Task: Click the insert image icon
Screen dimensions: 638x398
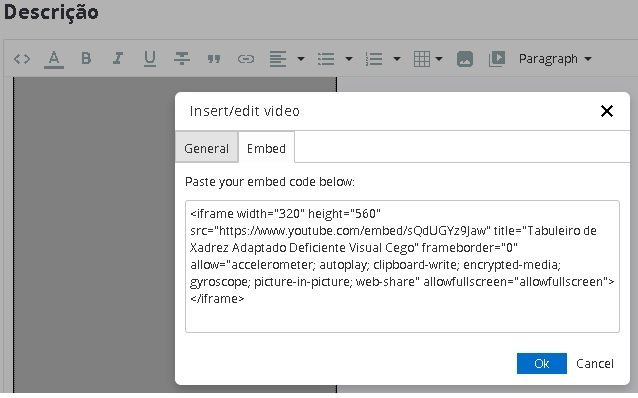Action: click(x=465, y=59)
